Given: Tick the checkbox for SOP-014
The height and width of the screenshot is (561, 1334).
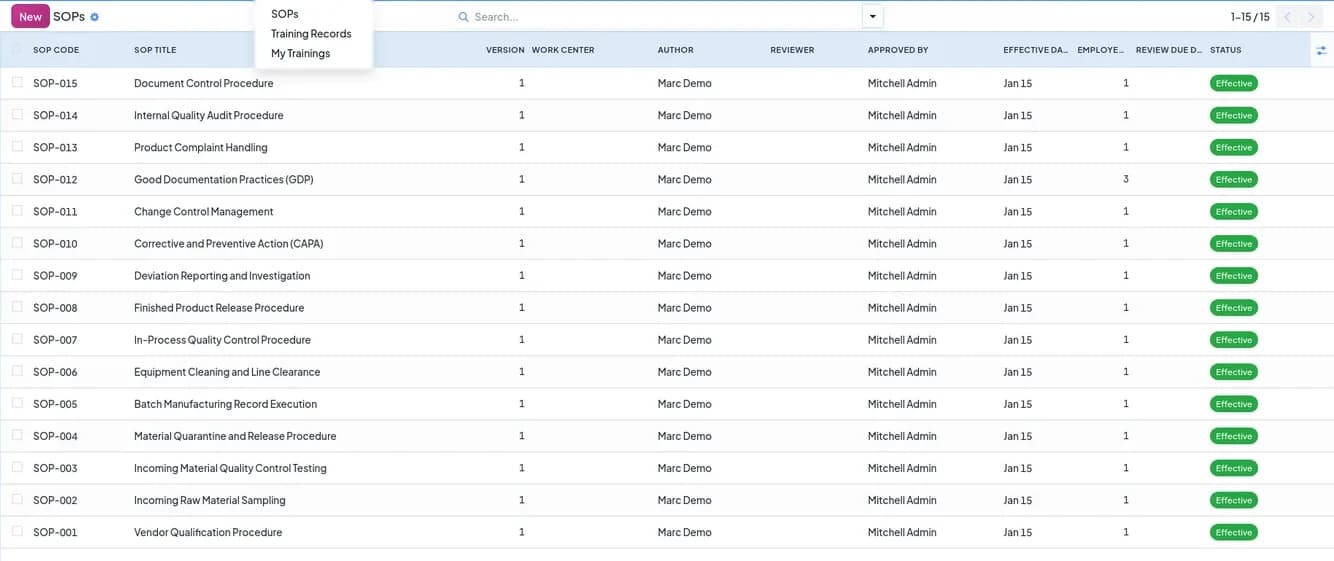Looking at the screenshot, I should [x=17, y=115].
